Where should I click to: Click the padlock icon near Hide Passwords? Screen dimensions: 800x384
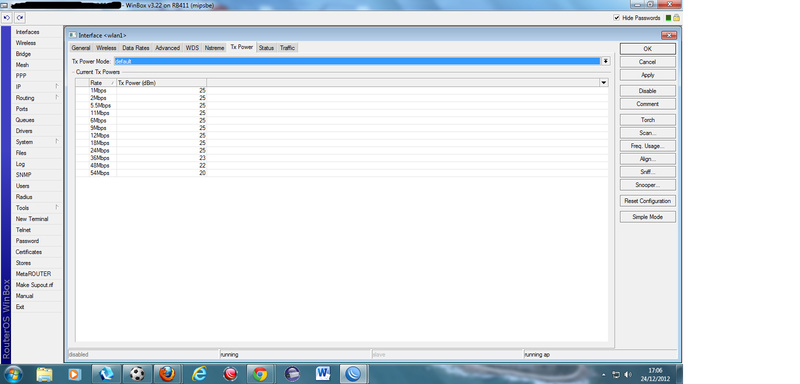676,18
